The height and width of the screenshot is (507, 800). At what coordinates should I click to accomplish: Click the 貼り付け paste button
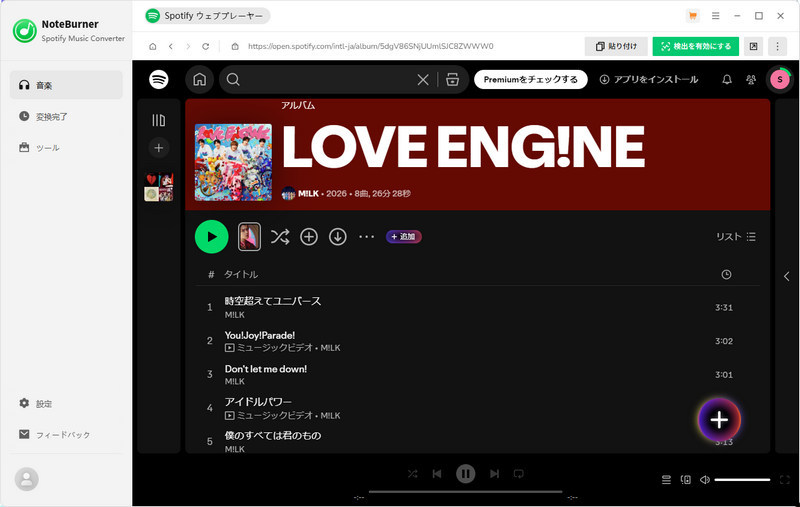tap(616, 46)
